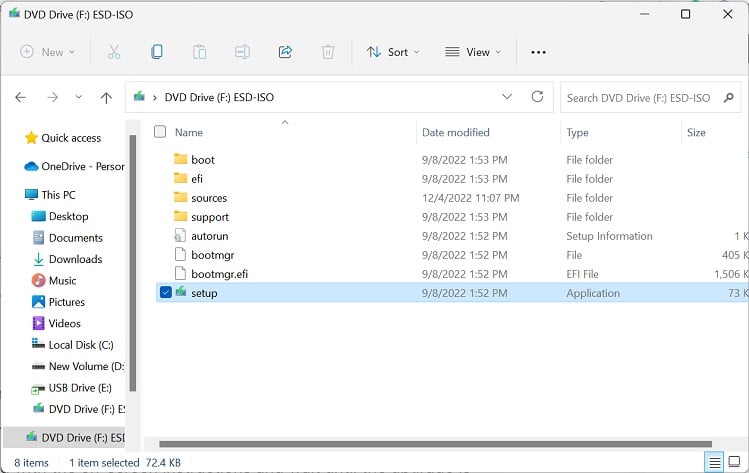The image size is (749, 473).
Task: Go forward with the right arrow
Action: [x=52, y=97]
